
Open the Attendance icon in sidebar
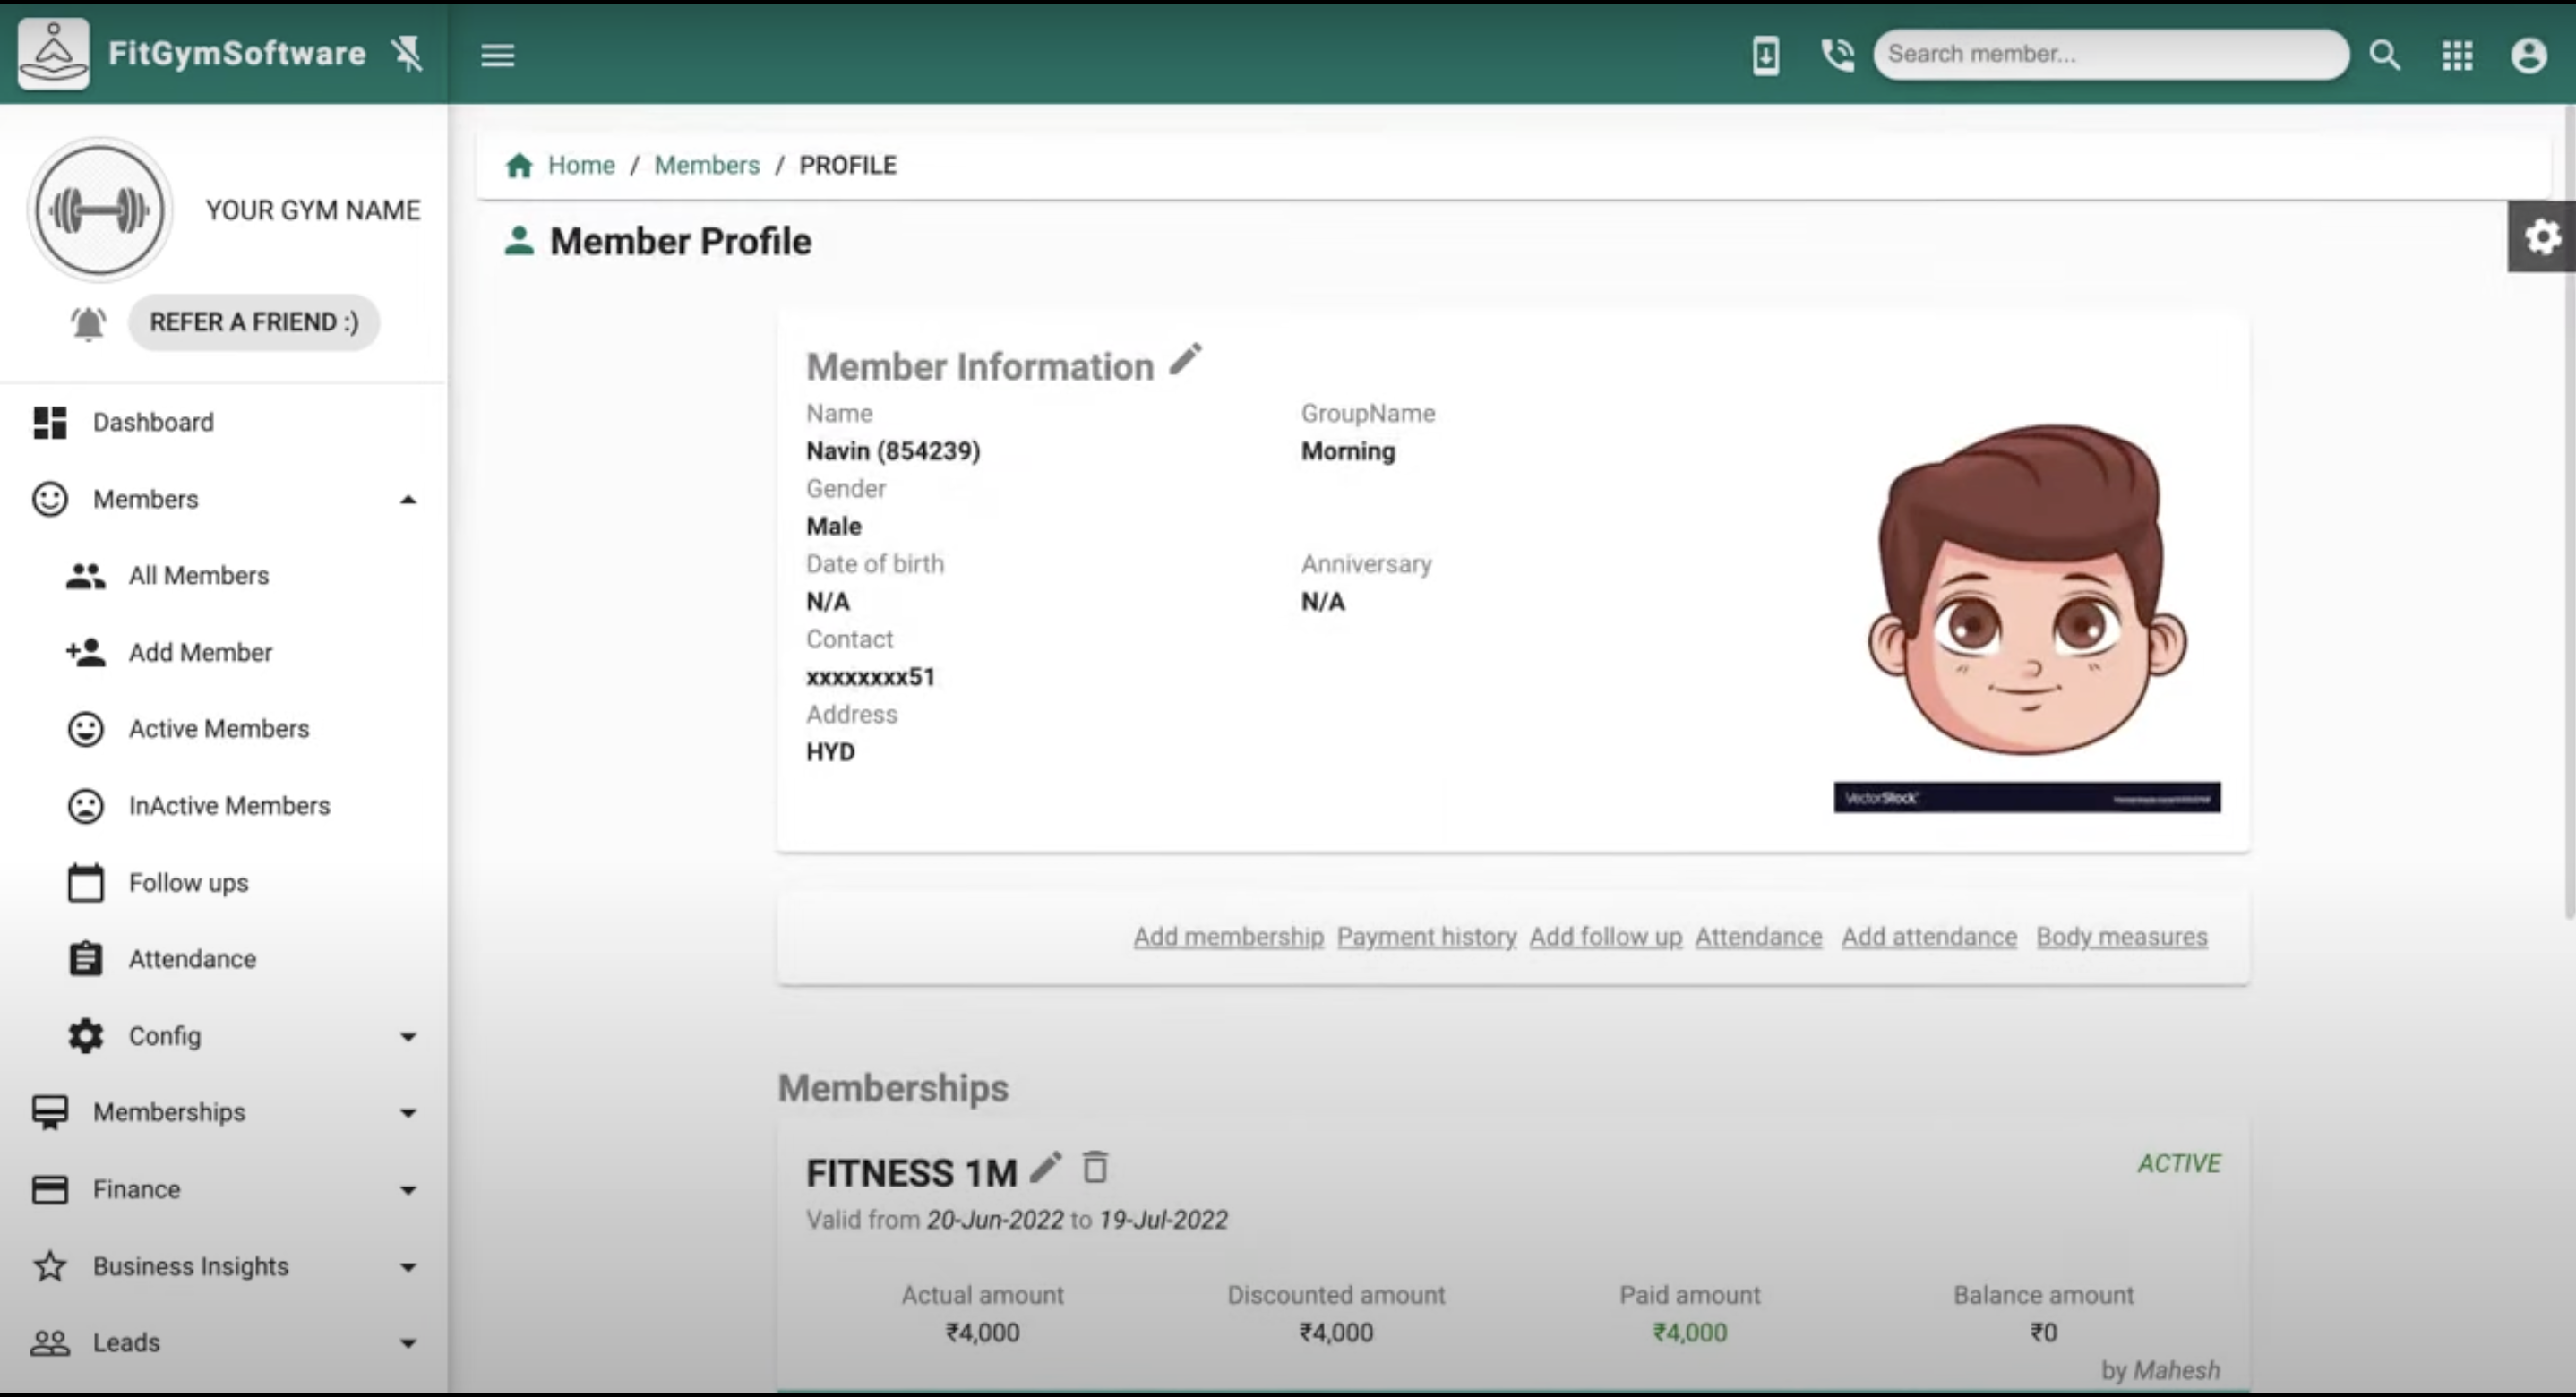pos(85,959)
